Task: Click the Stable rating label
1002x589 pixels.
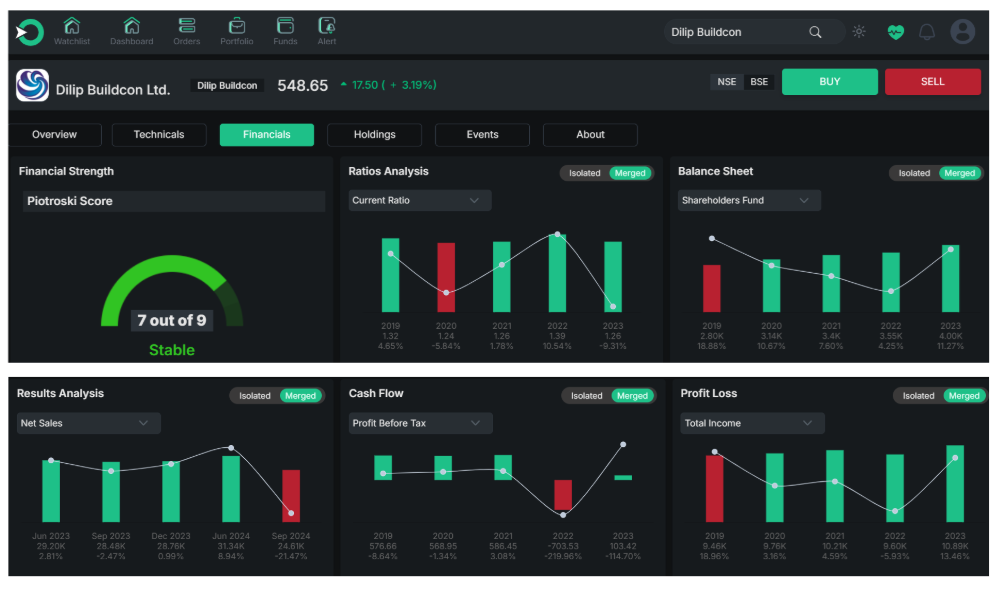Action: click(172, 350)
